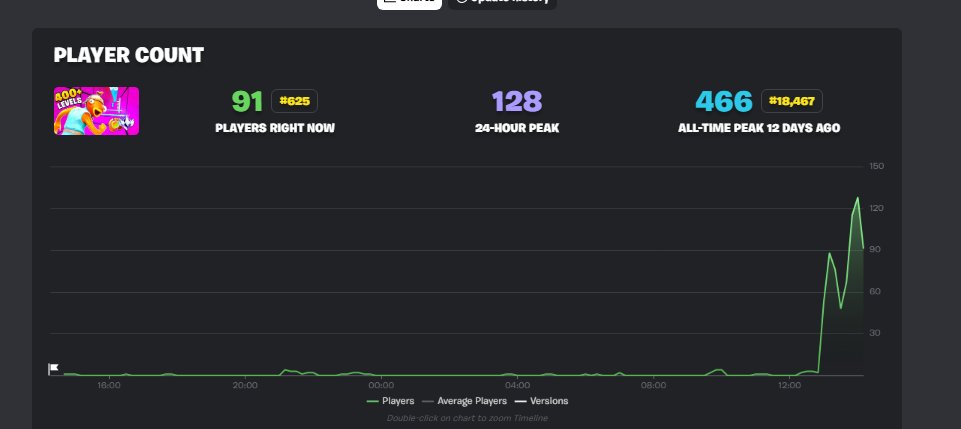The width and height of the screenshot is (961, 429).
Task: Click the #18,467 all-time rank badge
Action: pyautogui.click(x=791, y=101)
